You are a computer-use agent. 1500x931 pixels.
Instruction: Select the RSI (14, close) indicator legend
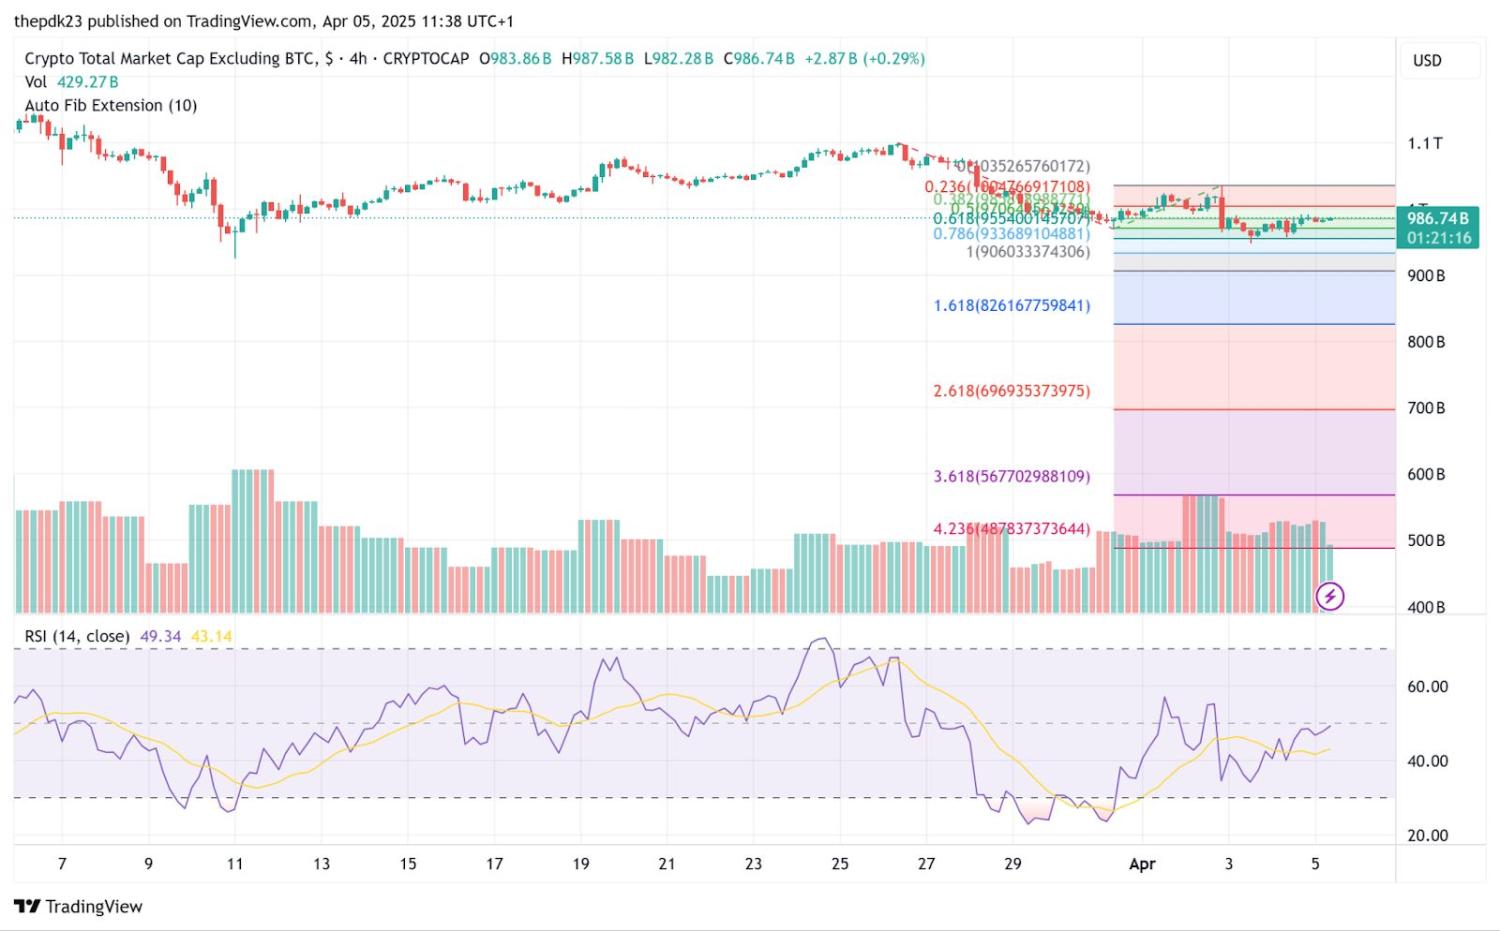[77, 636]
